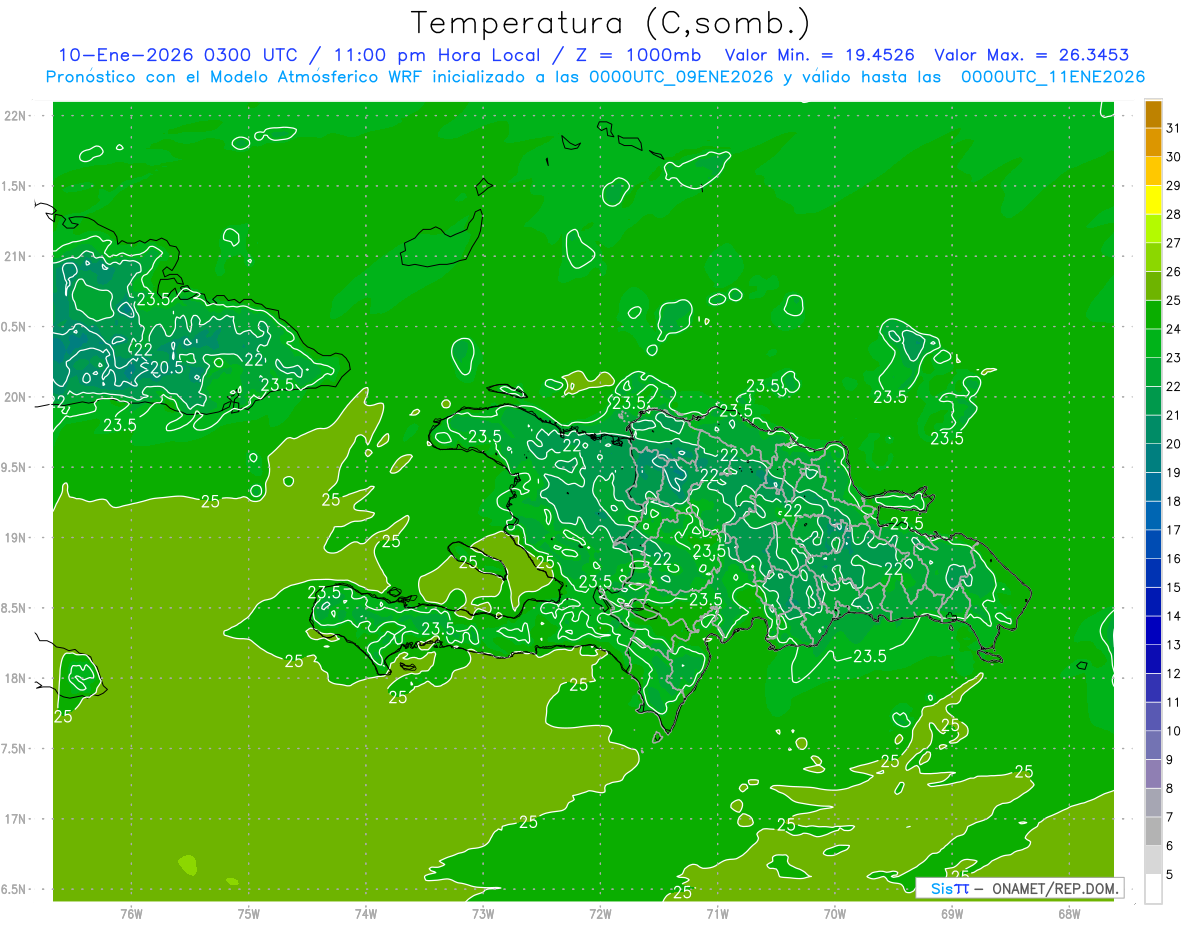Image resolution: width=1200 pixels, height=927 pixels.
Task: Click the 'Valor Min. = 19.4526' value
Action: pyautogui.click(x=819, y=55)
